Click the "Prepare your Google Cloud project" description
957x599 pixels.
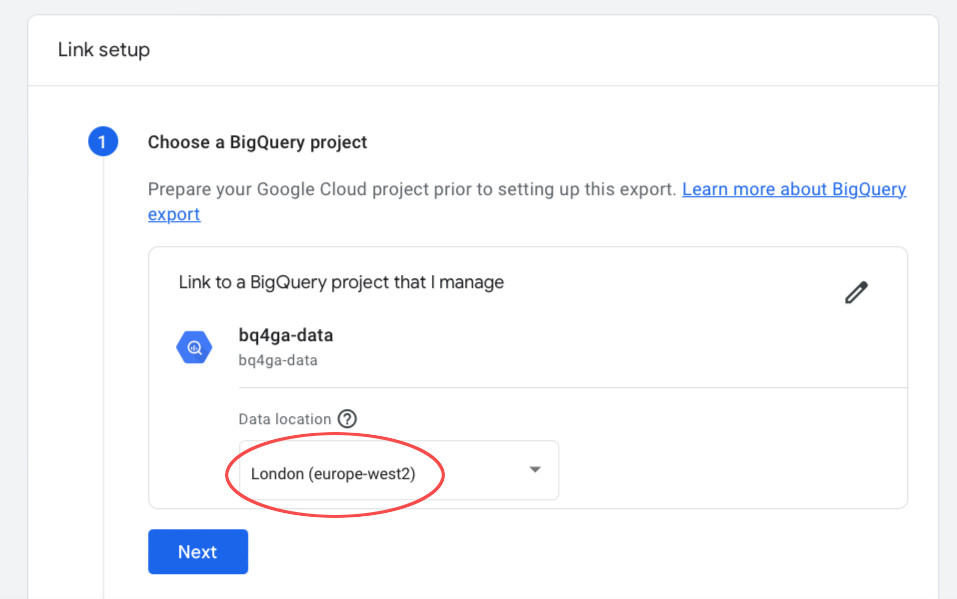pyautogui.click(x=412, y=189)
